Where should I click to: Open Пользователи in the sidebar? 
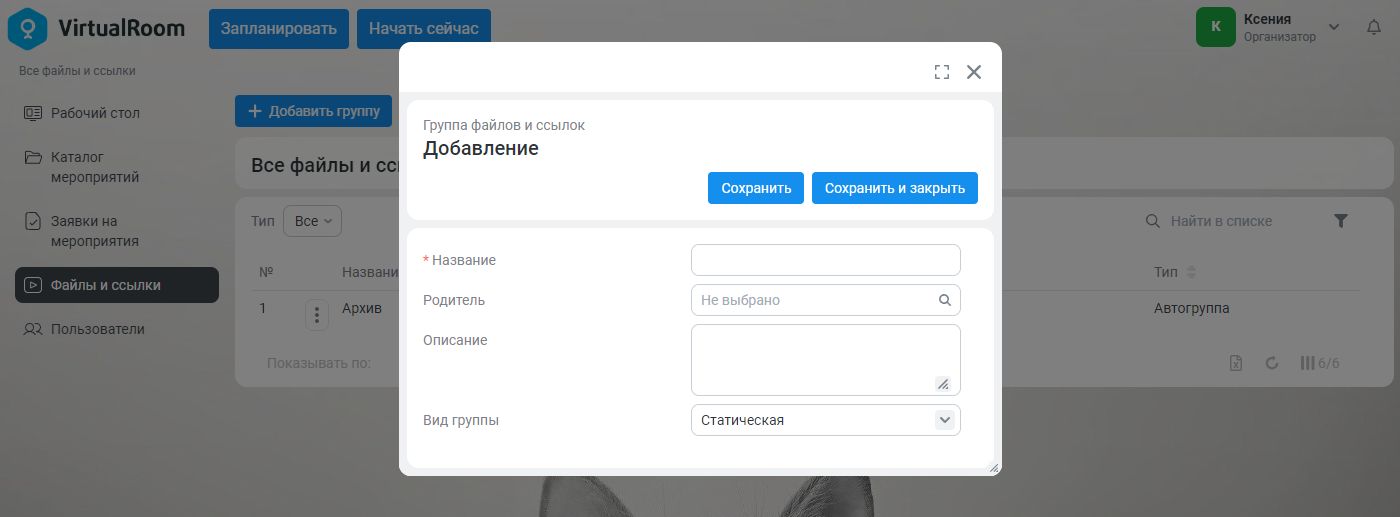(x=117, y=329)
